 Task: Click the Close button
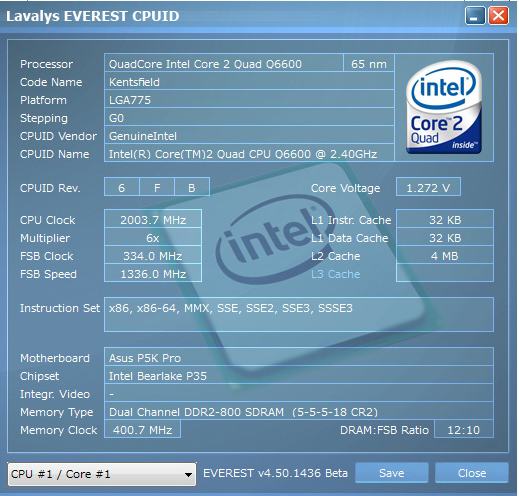coord(472,473)
